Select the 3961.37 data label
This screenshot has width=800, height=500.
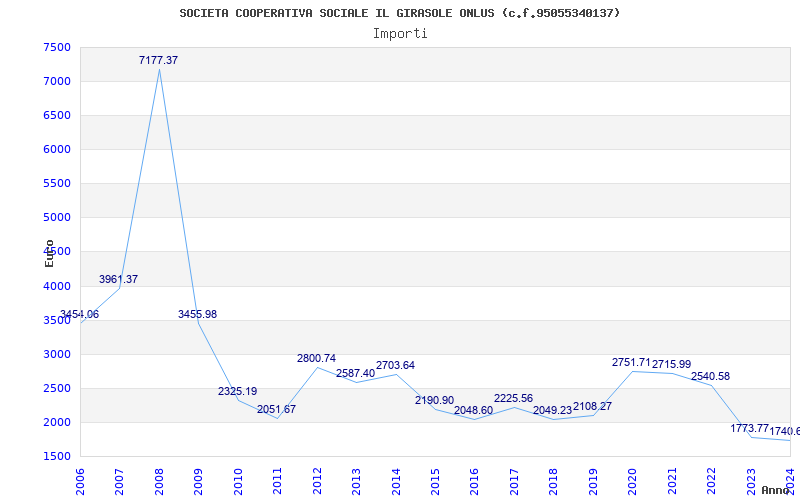click(x=118, y=279)
